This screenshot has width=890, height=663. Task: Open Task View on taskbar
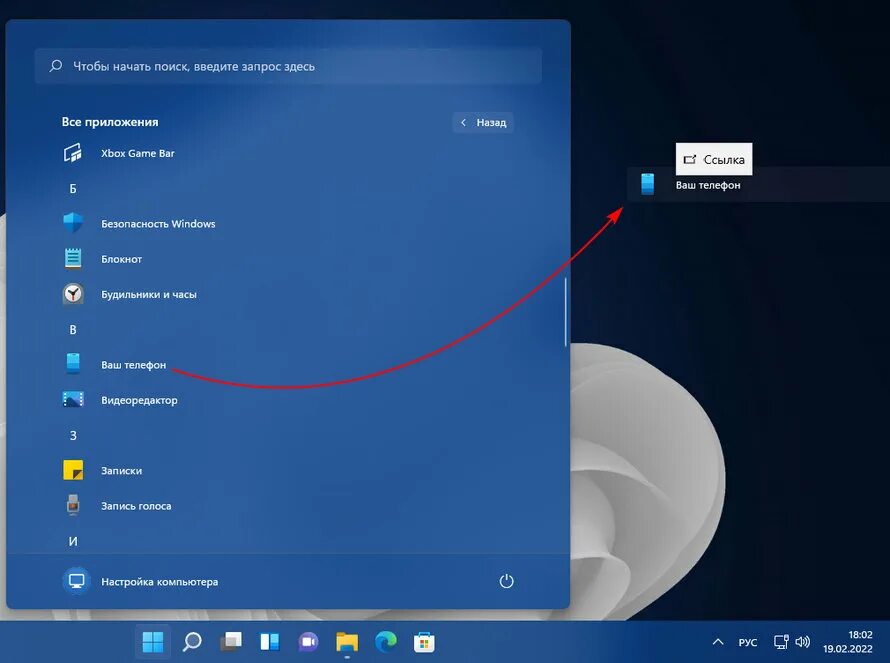pos(231,642)
